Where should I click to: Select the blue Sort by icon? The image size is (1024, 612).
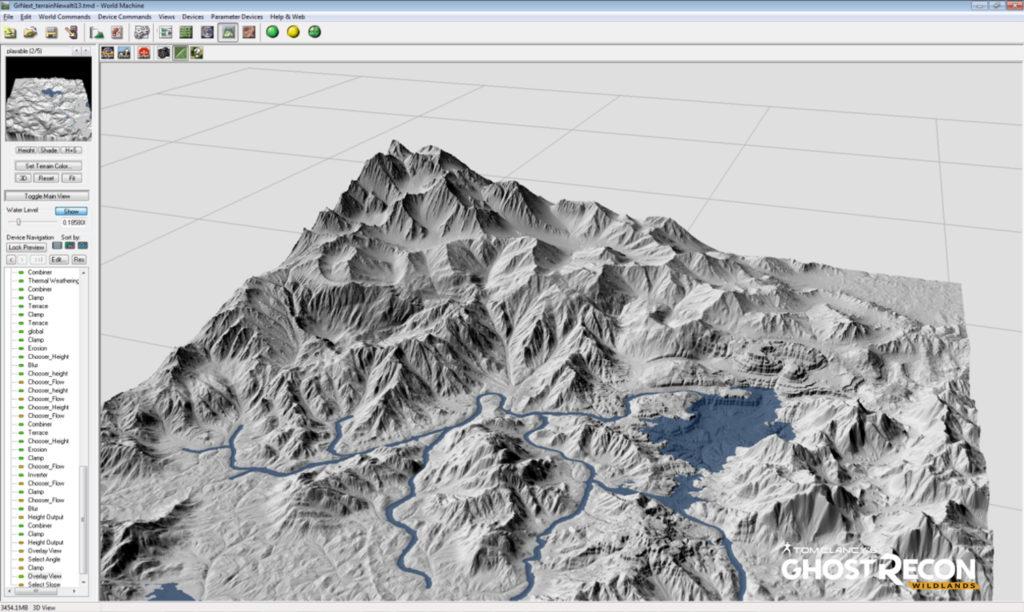(82, 246)
